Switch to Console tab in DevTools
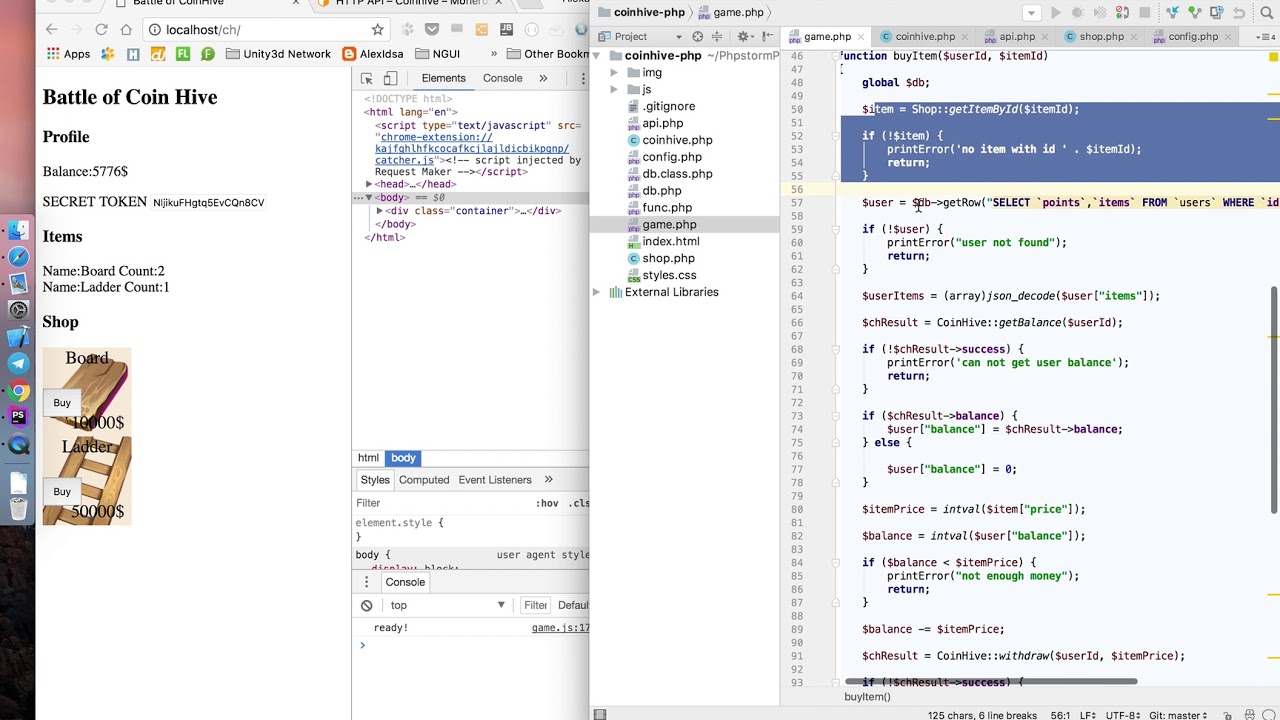This screenshot has height=720, width=1280. 503,78
